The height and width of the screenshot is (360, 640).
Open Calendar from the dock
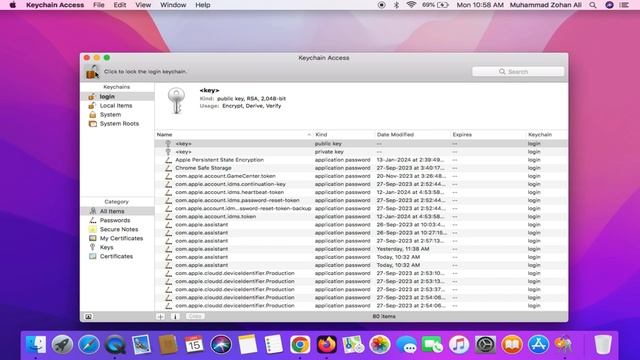tap(194, 344)
